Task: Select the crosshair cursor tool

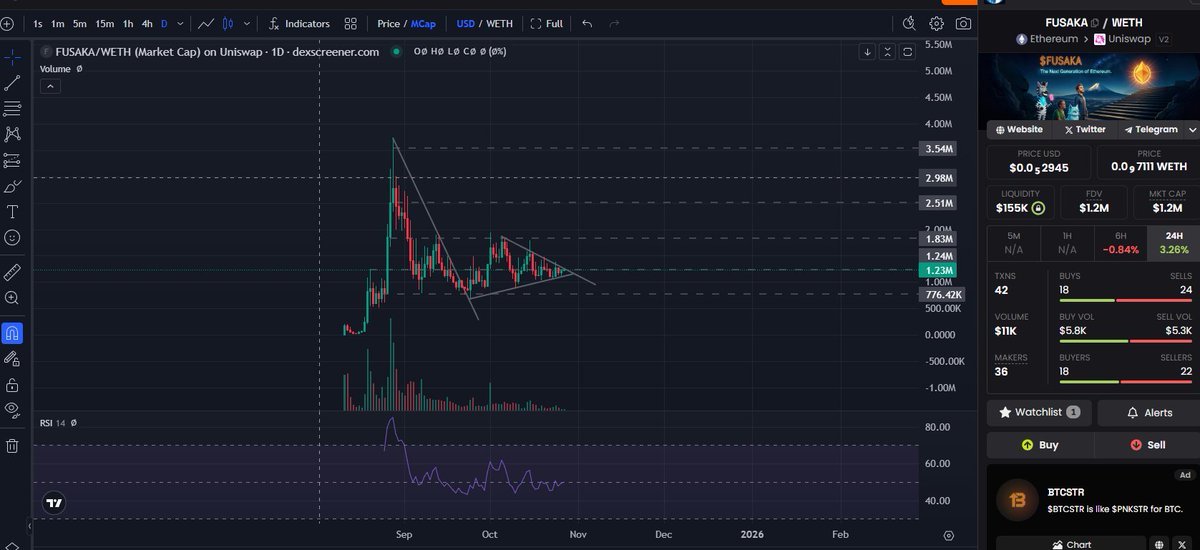Action: (12, 57)
